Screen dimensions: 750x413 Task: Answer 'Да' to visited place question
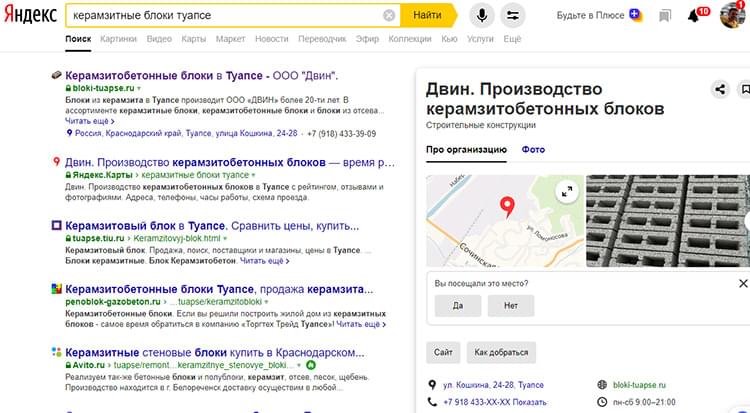(458, 305)
